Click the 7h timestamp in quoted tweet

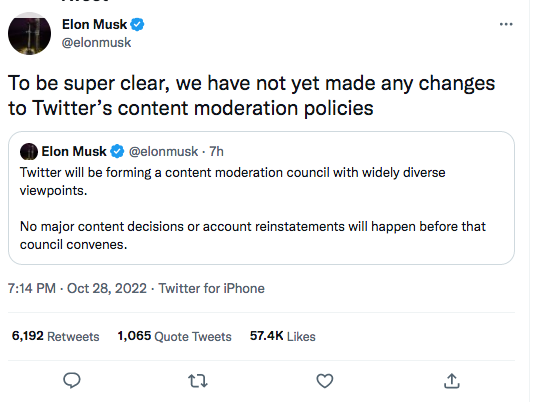point(216,152)
